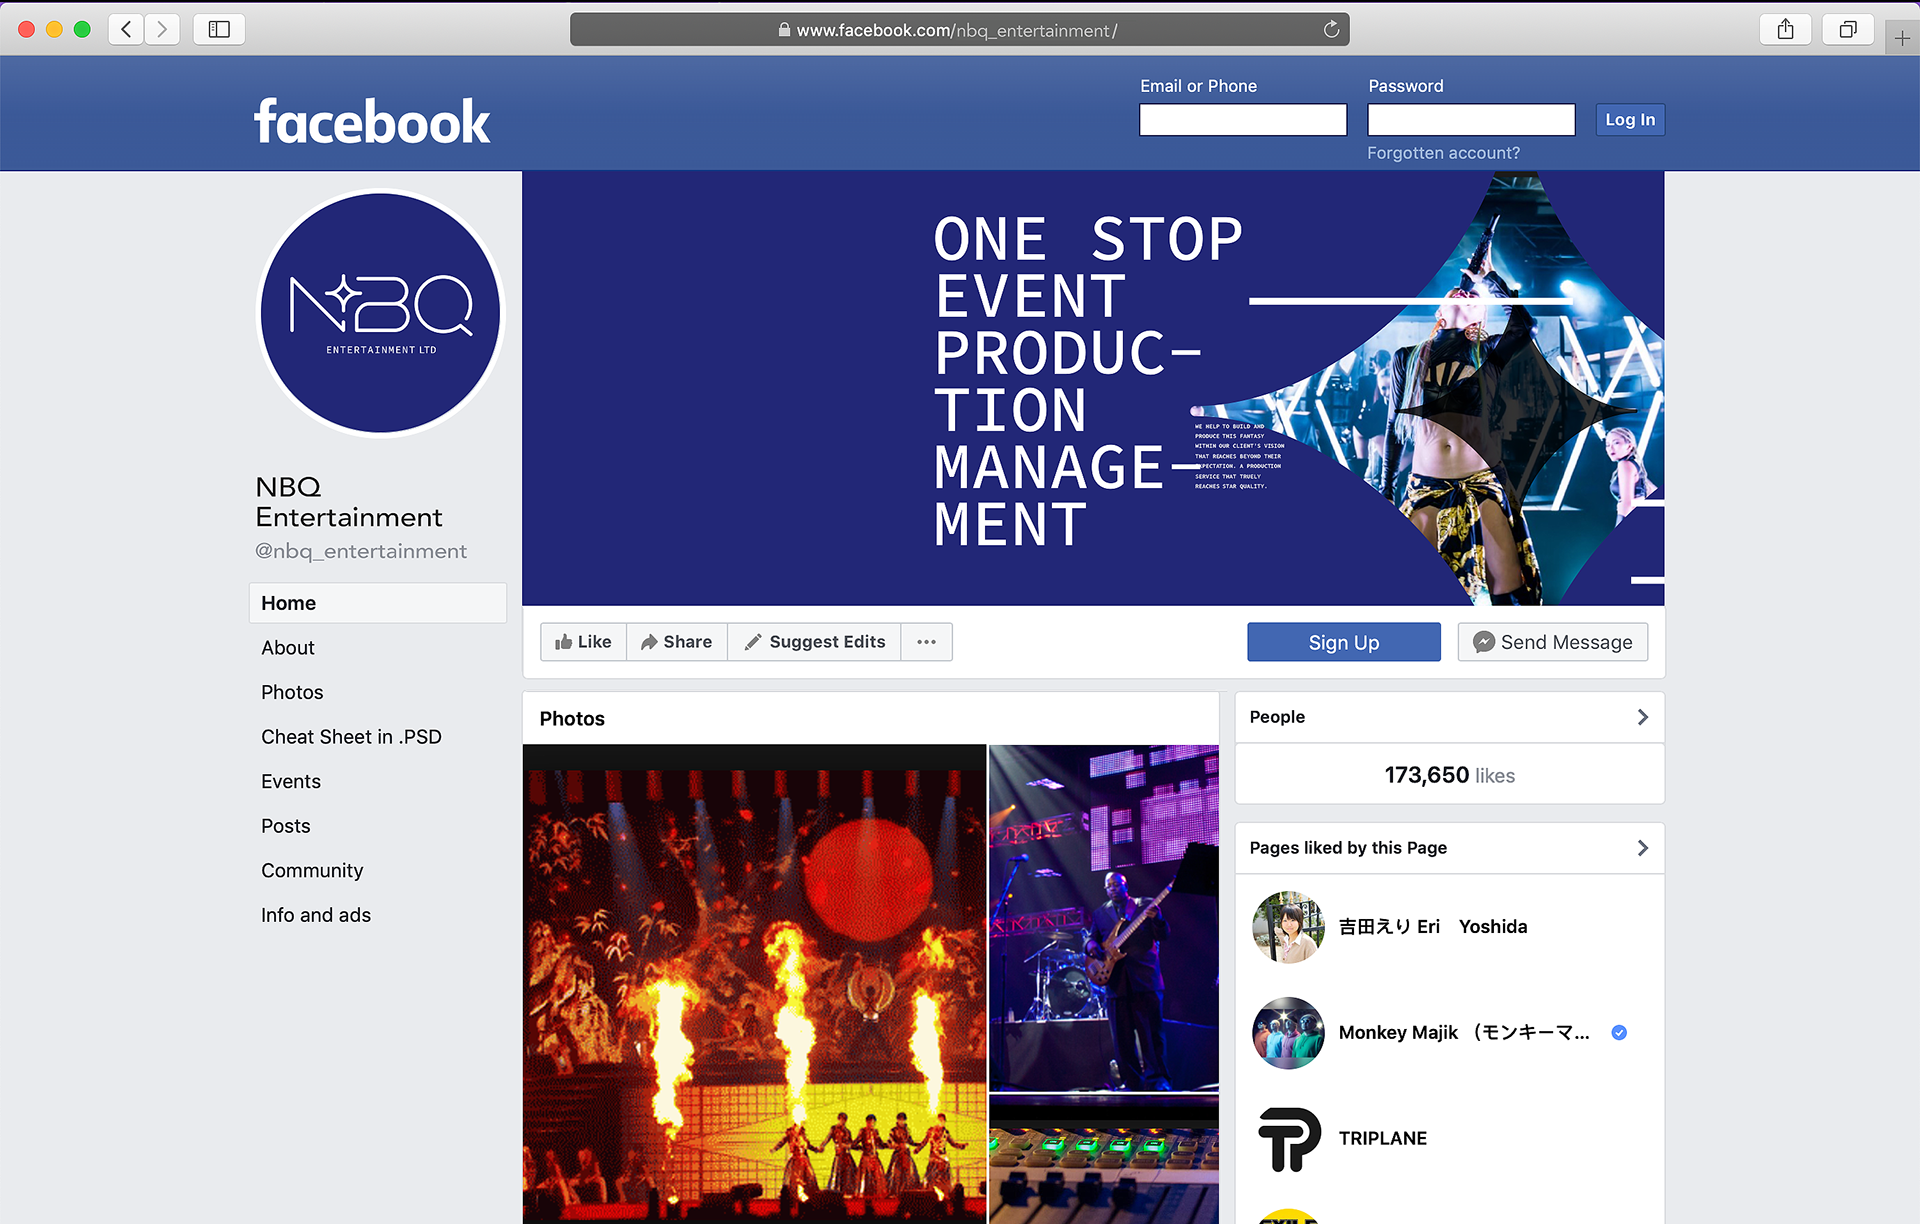The image size is (1920, 1224).
Task: Click the @nbq_entertainment username
Action: tap(361, 551)
